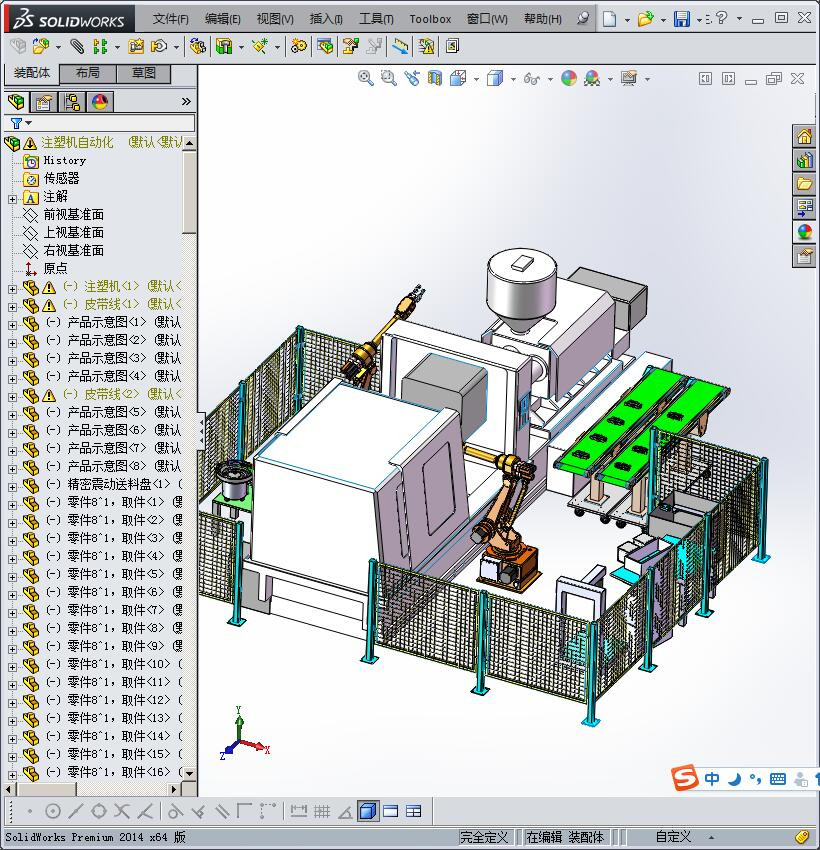Expand the 精密震动送料盘<1> node
Screen dimensions: 820x850
(x=12, y=487)
